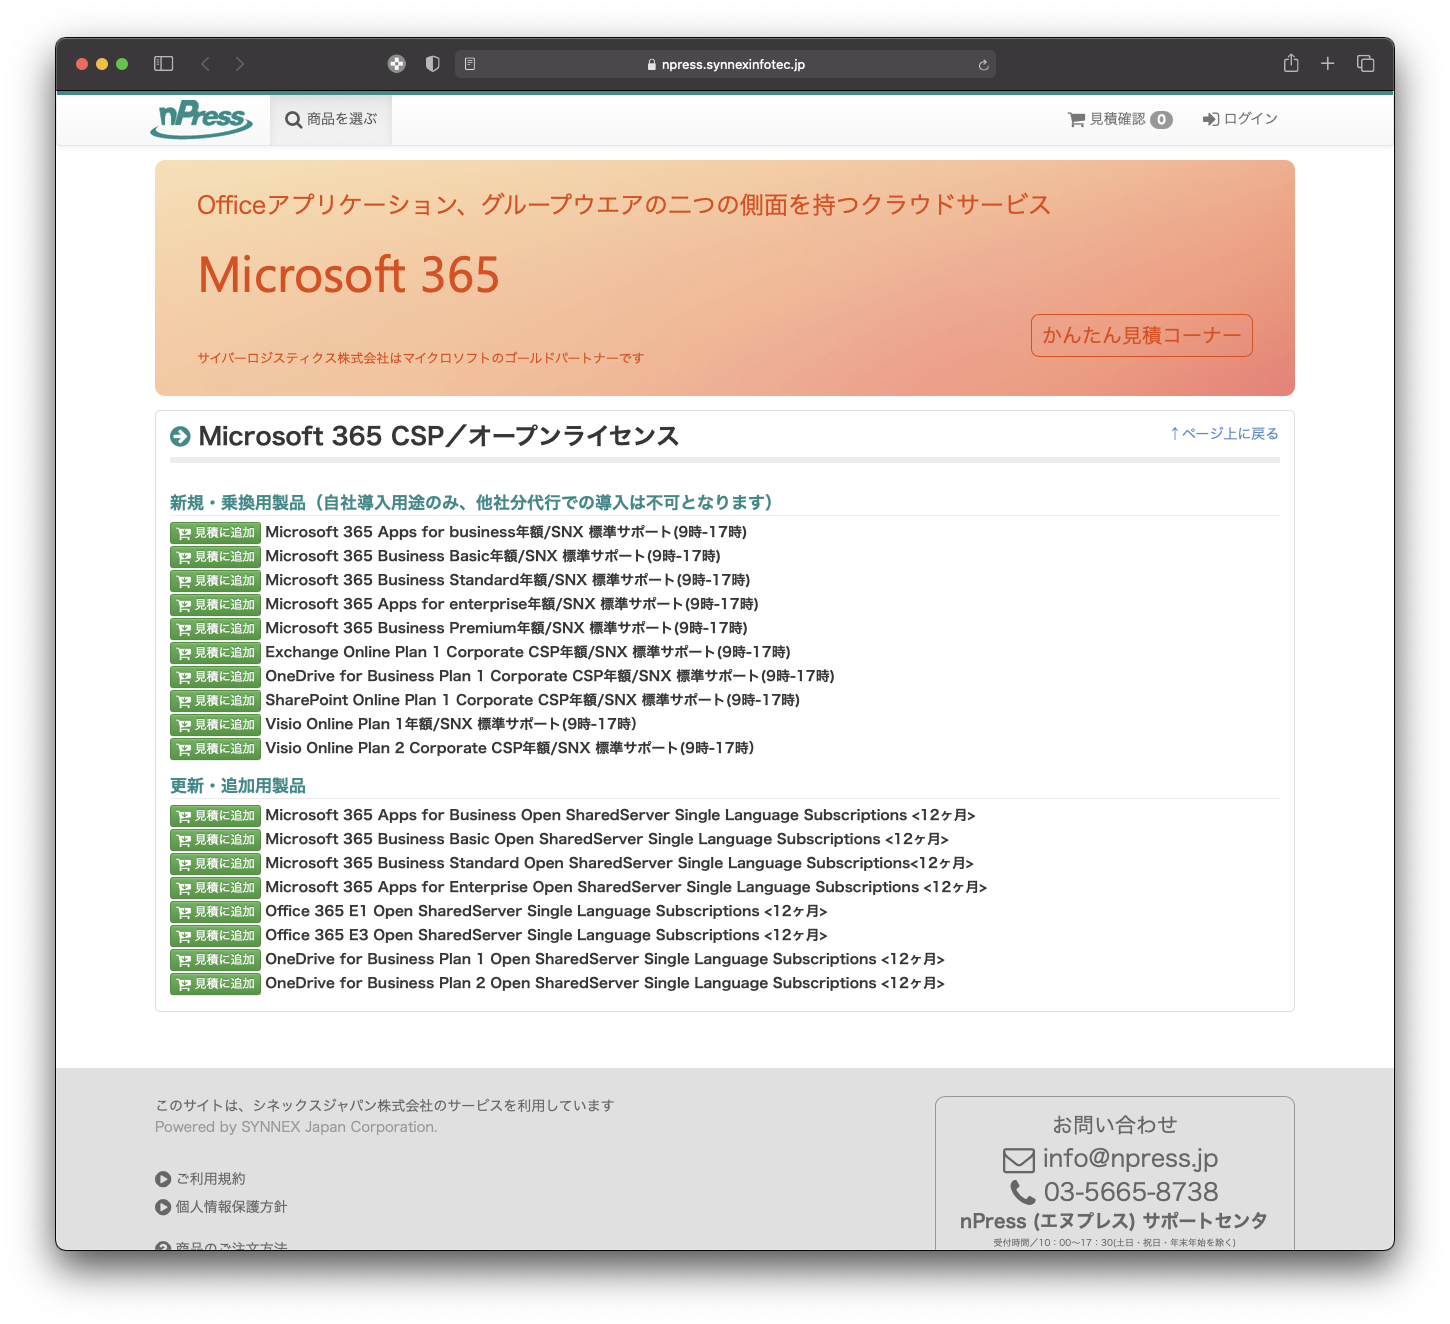Click the text Microsoft 365 Business Premium年額/SNX
1450x1324 pixels.
(x=425, y=628)
